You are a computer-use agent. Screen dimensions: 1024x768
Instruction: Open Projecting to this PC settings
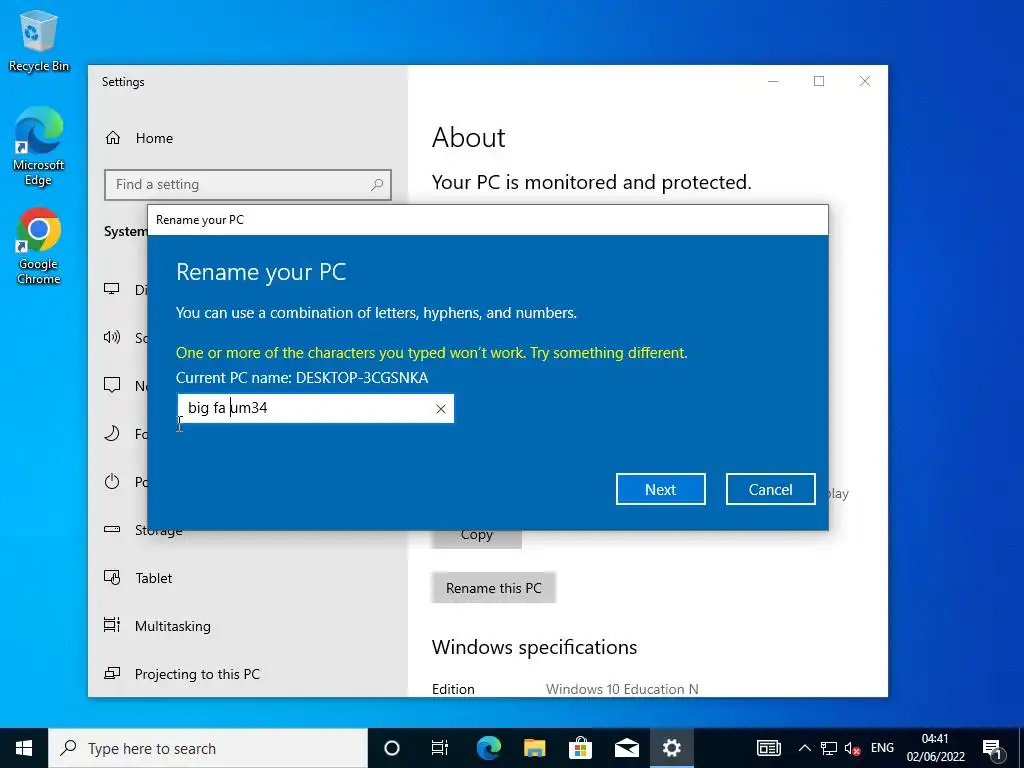tap(197, 674)
